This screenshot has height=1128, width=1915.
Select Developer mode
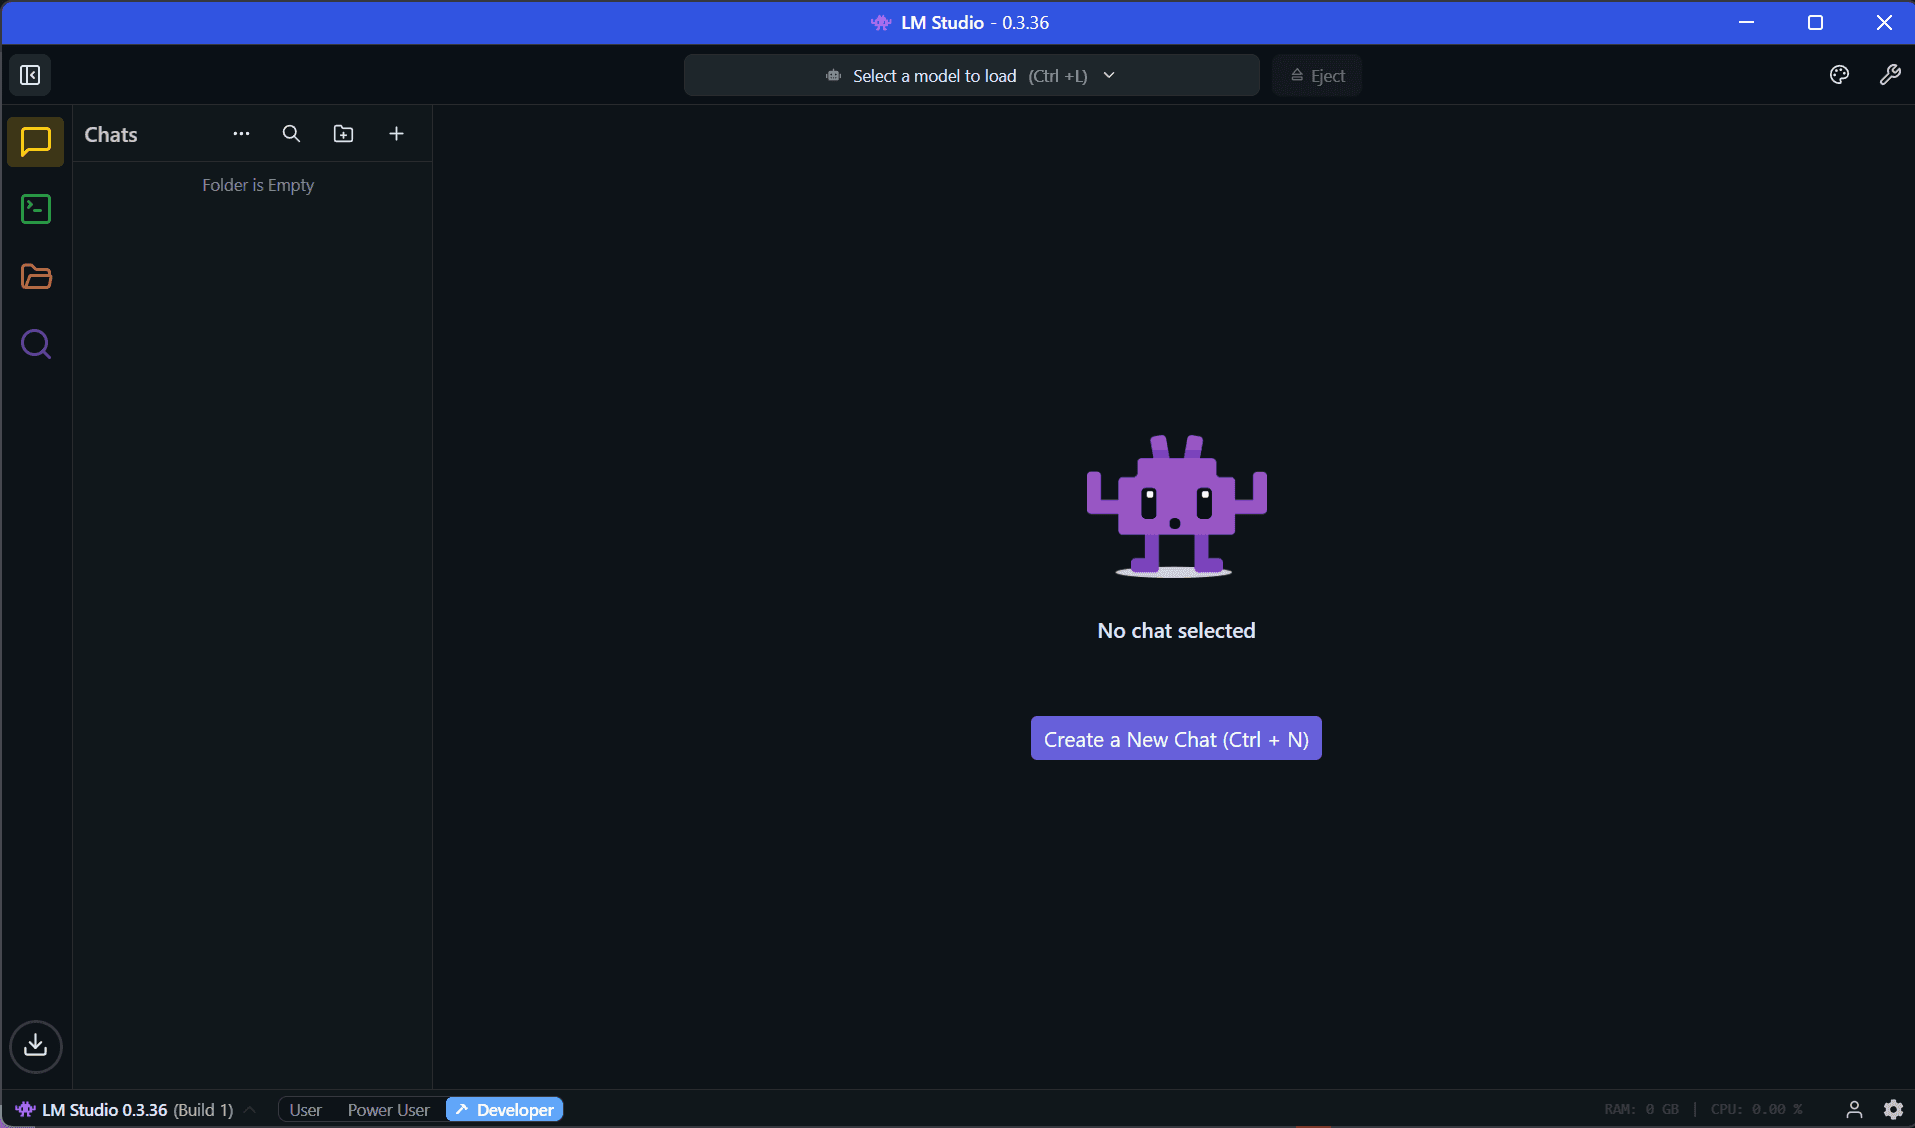[505, 1110]
